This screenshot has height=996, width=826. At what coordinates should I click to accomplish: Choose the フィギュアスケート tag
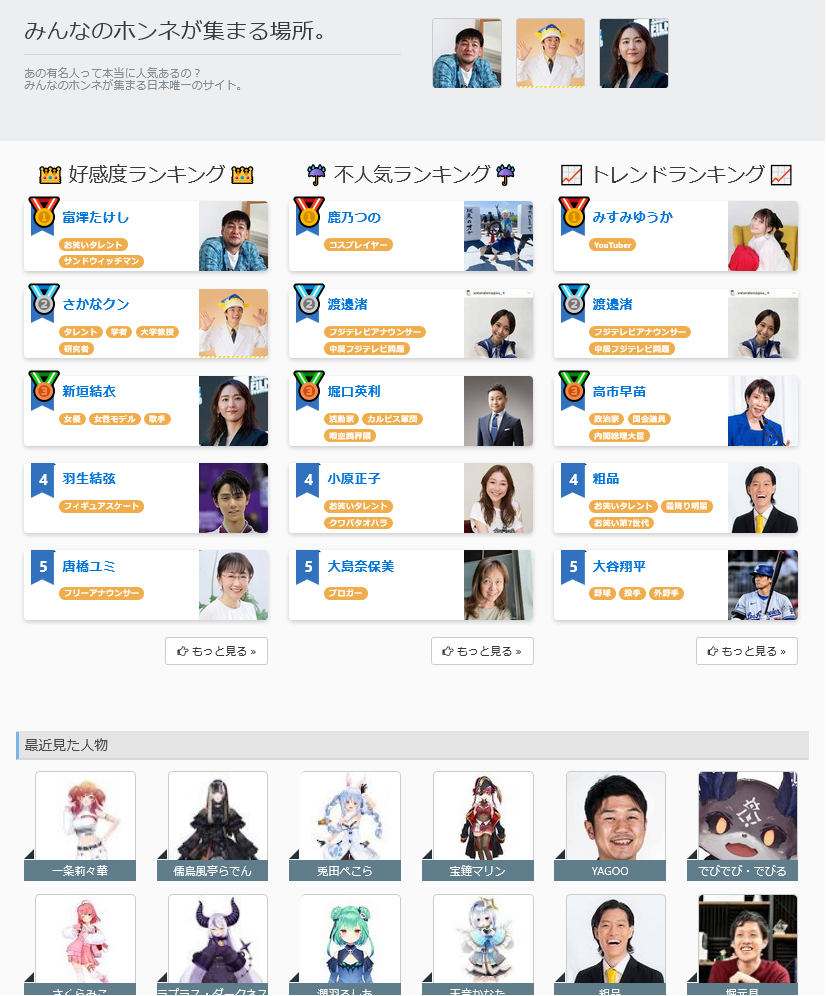(102, 507)
